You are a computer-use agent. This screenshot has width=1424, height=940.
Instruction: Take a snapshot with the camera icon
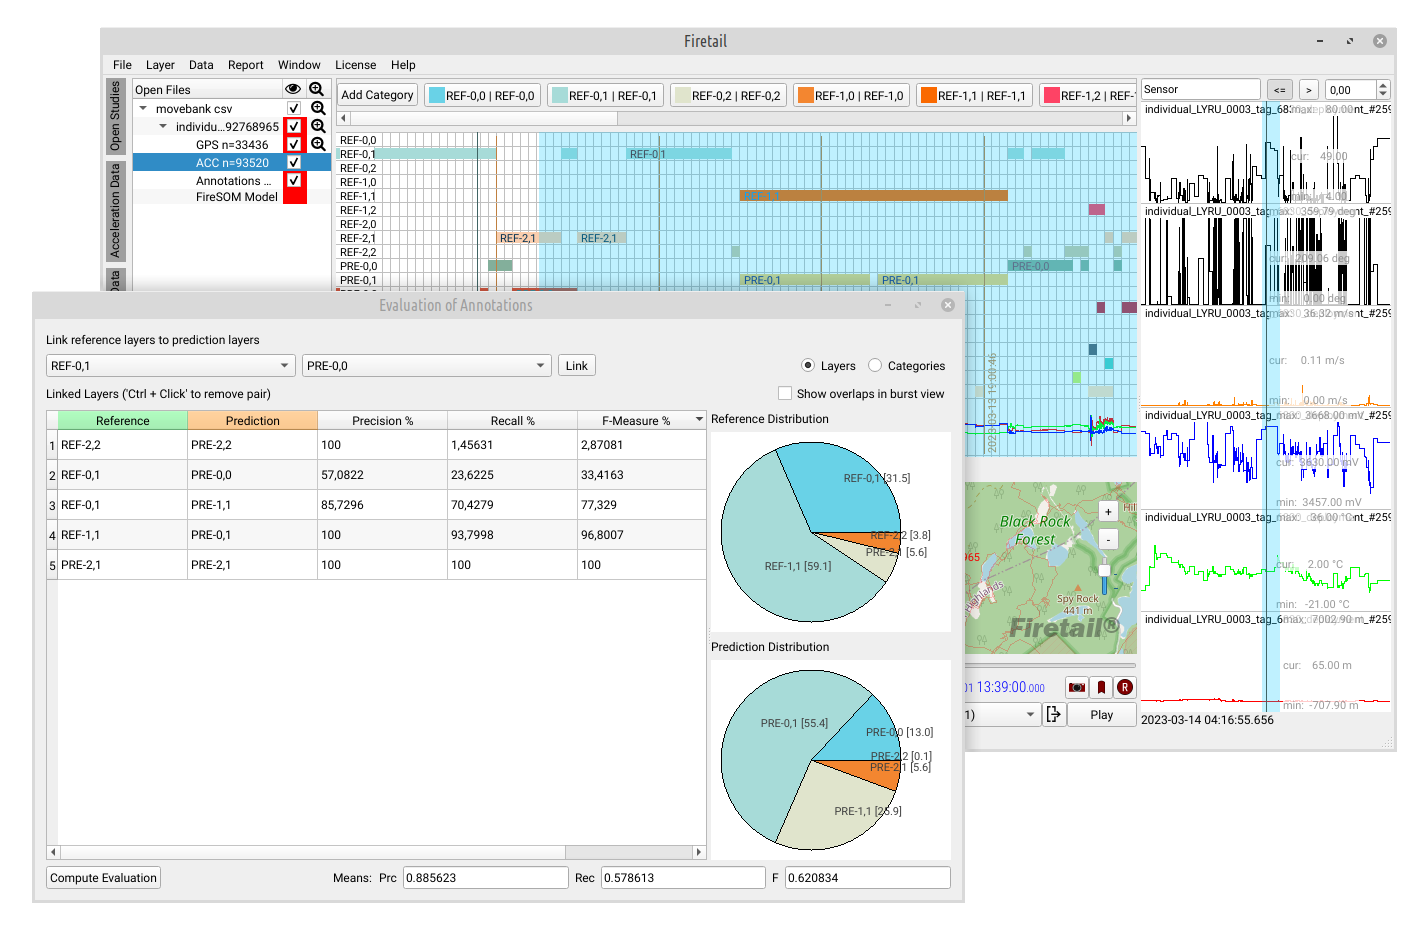click(x=1077, y=687)
